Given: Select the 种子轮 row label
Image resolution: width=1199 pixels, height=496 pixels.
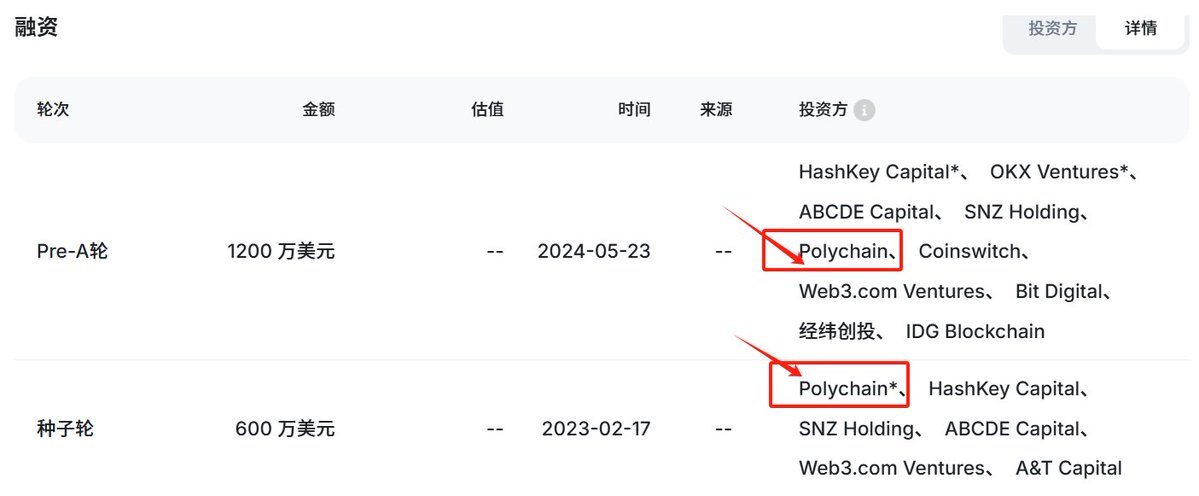Looking at the screenshot, I should [65, 429].
